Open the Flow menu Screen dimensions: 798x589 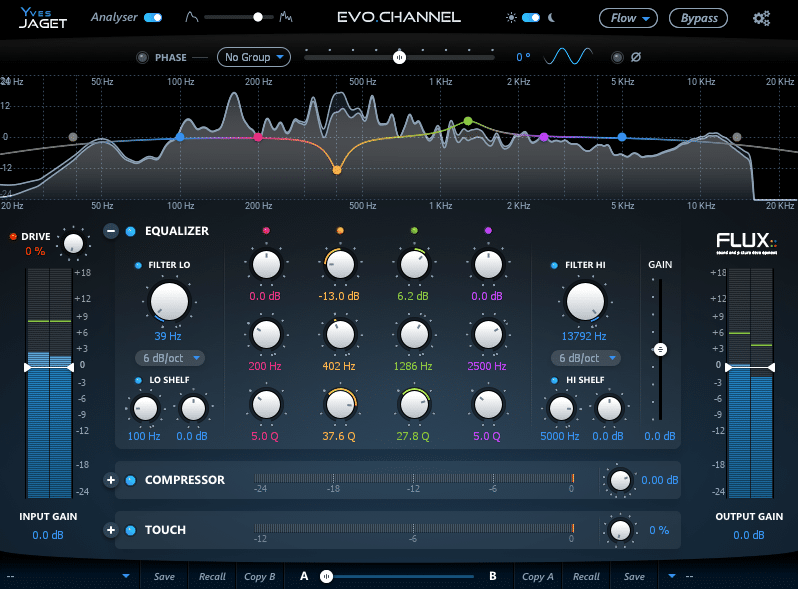click(x=629, y=18)
